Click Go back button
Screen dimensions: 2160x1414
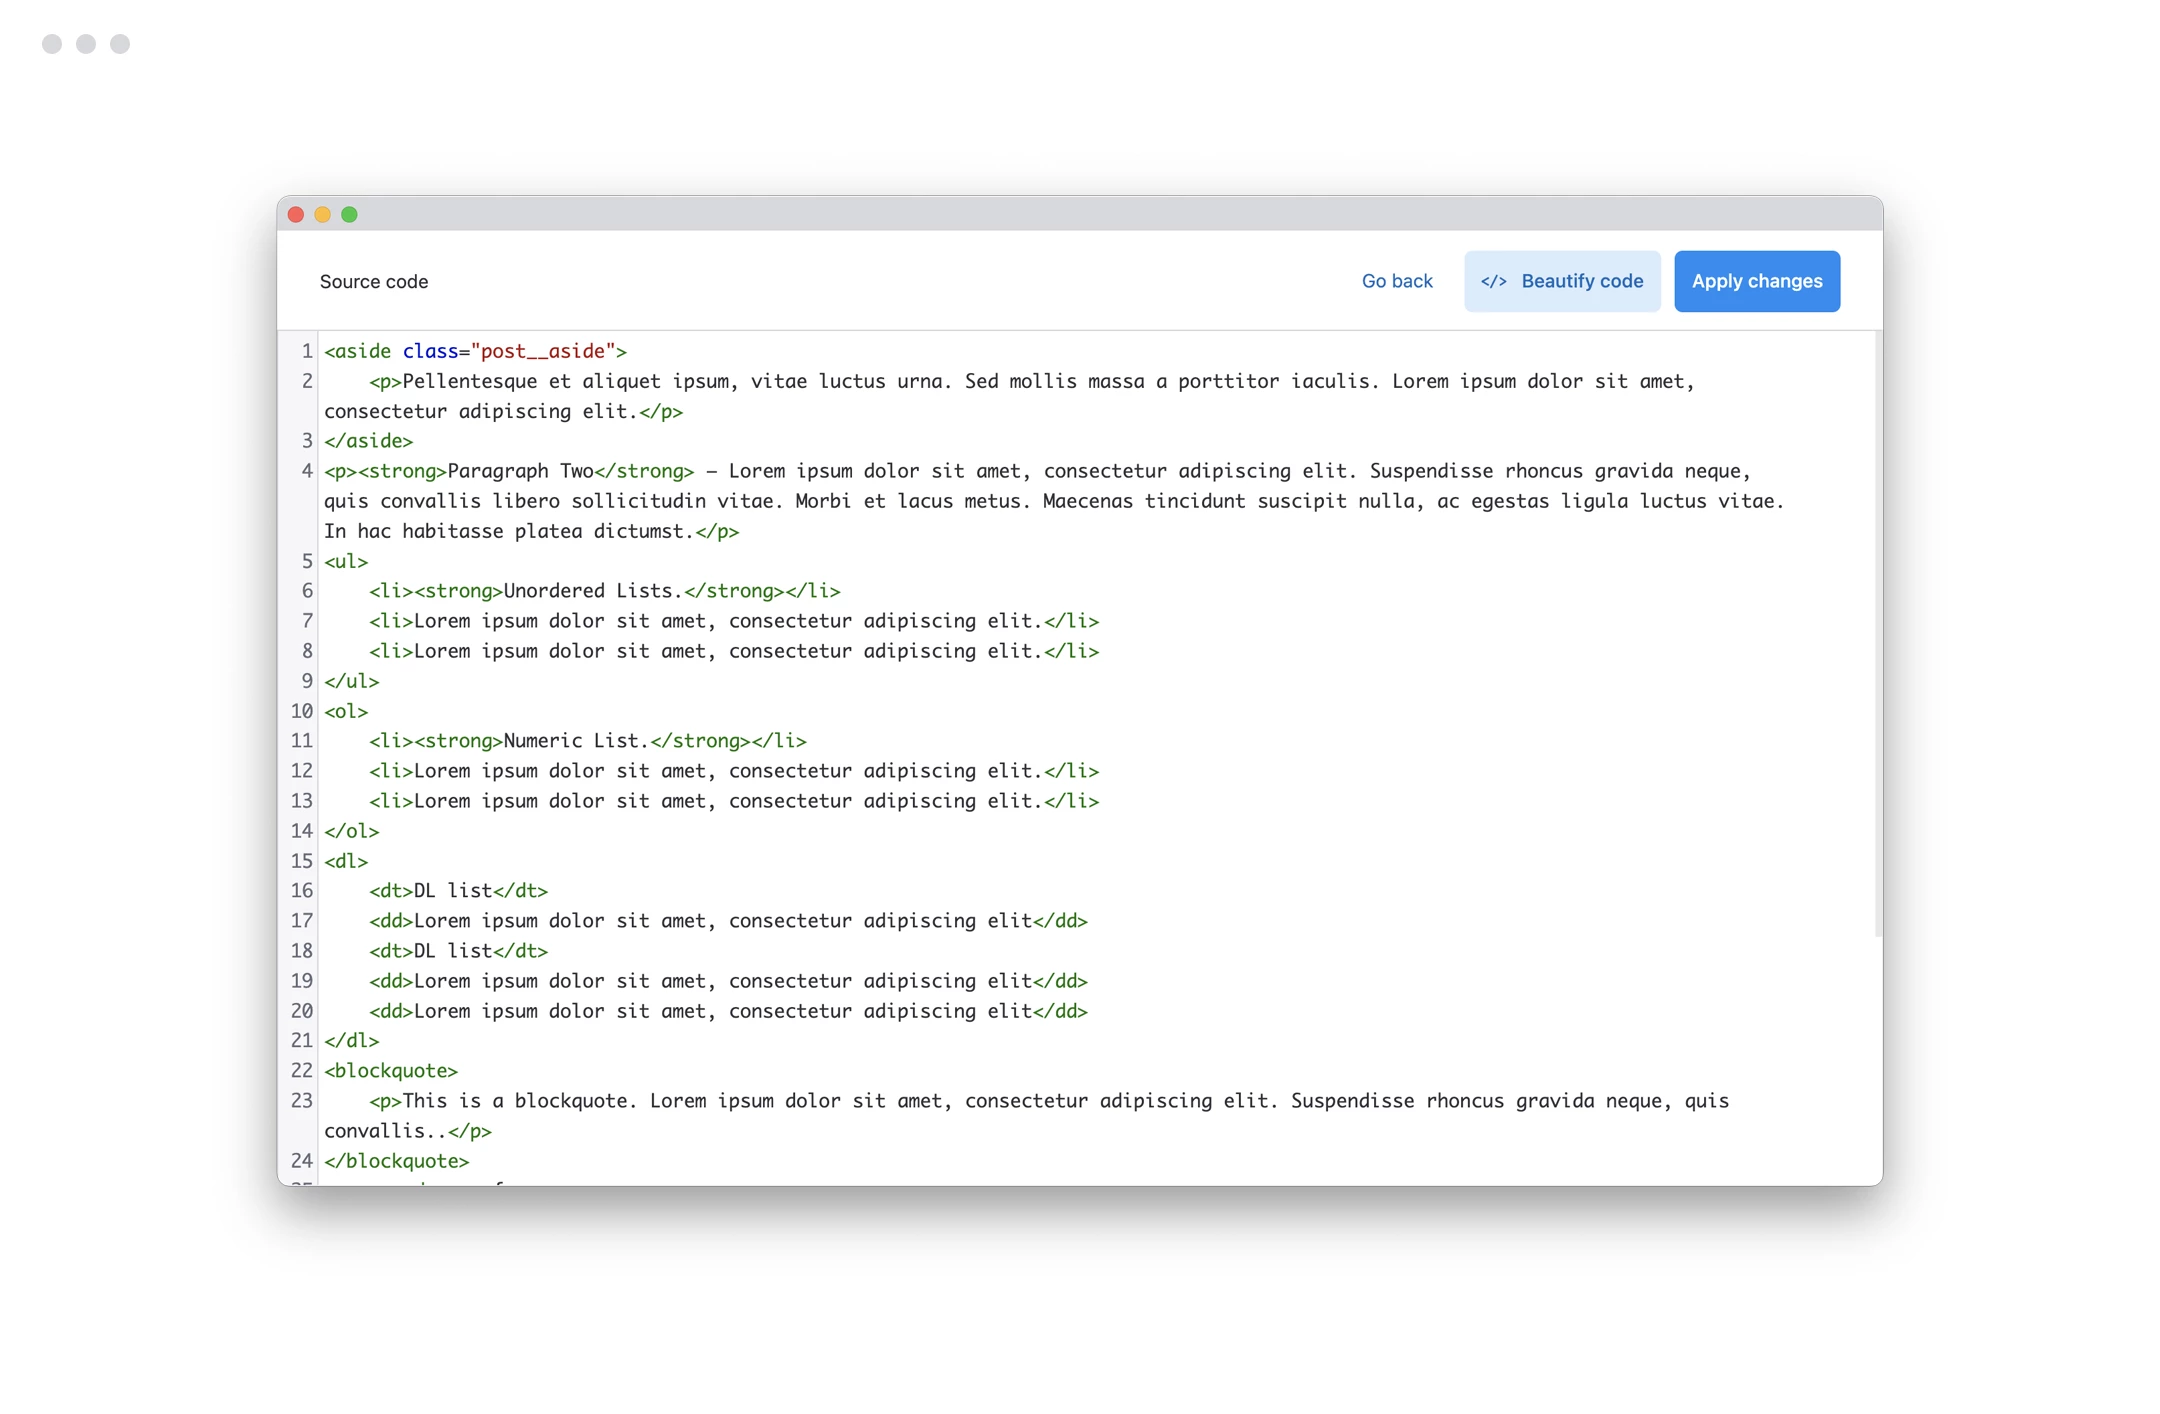click(x=1396, y=281)
